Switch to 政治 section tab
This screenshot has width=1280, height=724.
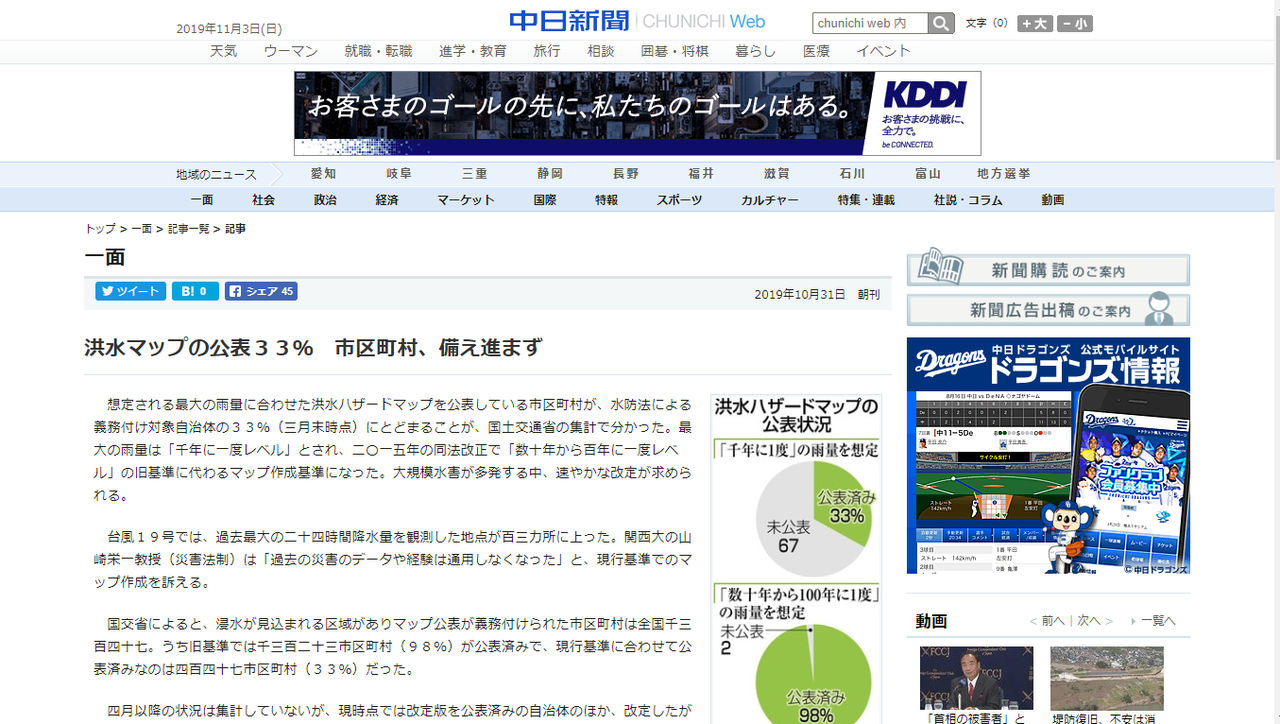[x=325, y=200]
